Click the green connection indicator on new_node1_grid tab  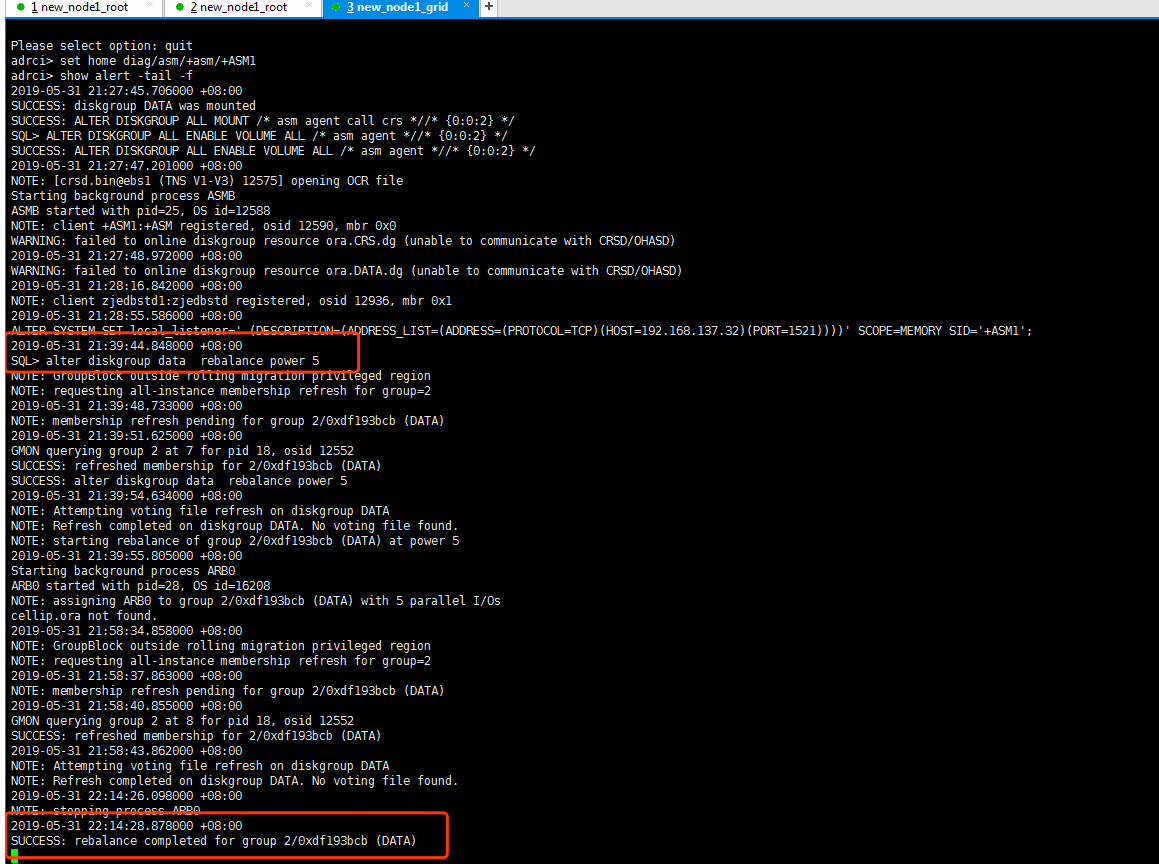point(337,8)
